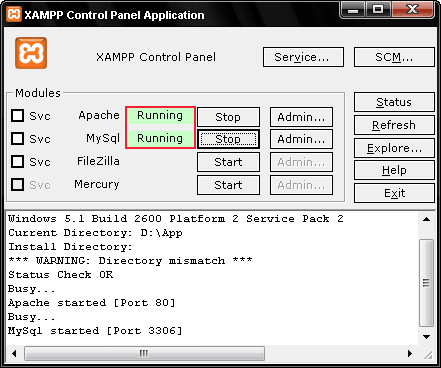Viewport: 441px width, 368px height.
Task: Click the Apache Running status label
Action: coord(160,115)
